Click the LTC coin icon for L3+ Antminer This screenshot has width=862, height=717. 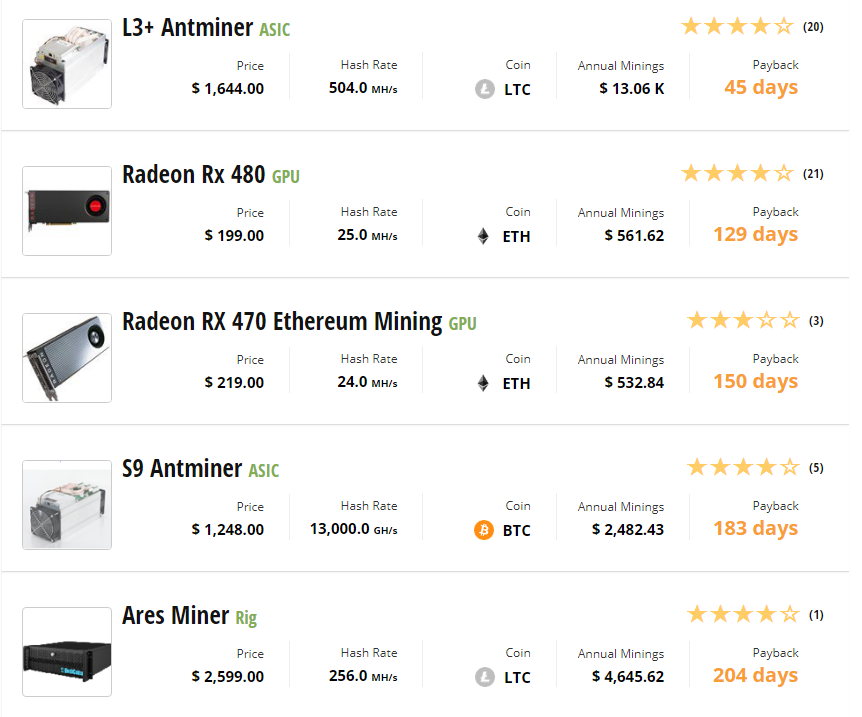coord(484,89)
